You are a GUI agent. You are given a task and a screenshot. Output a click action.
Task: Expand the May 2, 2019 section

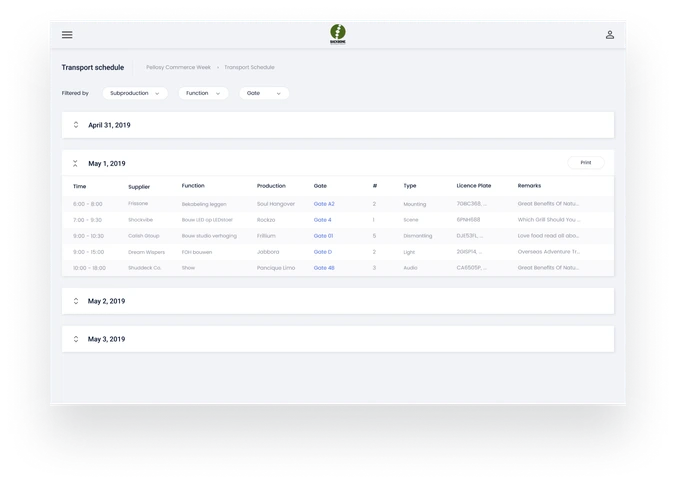click(76, 301)
